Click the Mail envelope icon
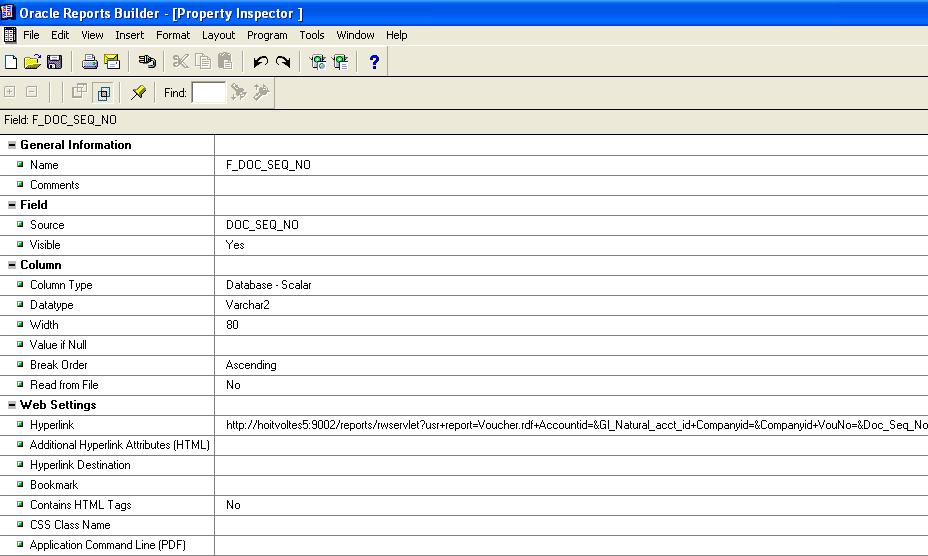This screenshot has width=928, height=556. pos(112,62)
